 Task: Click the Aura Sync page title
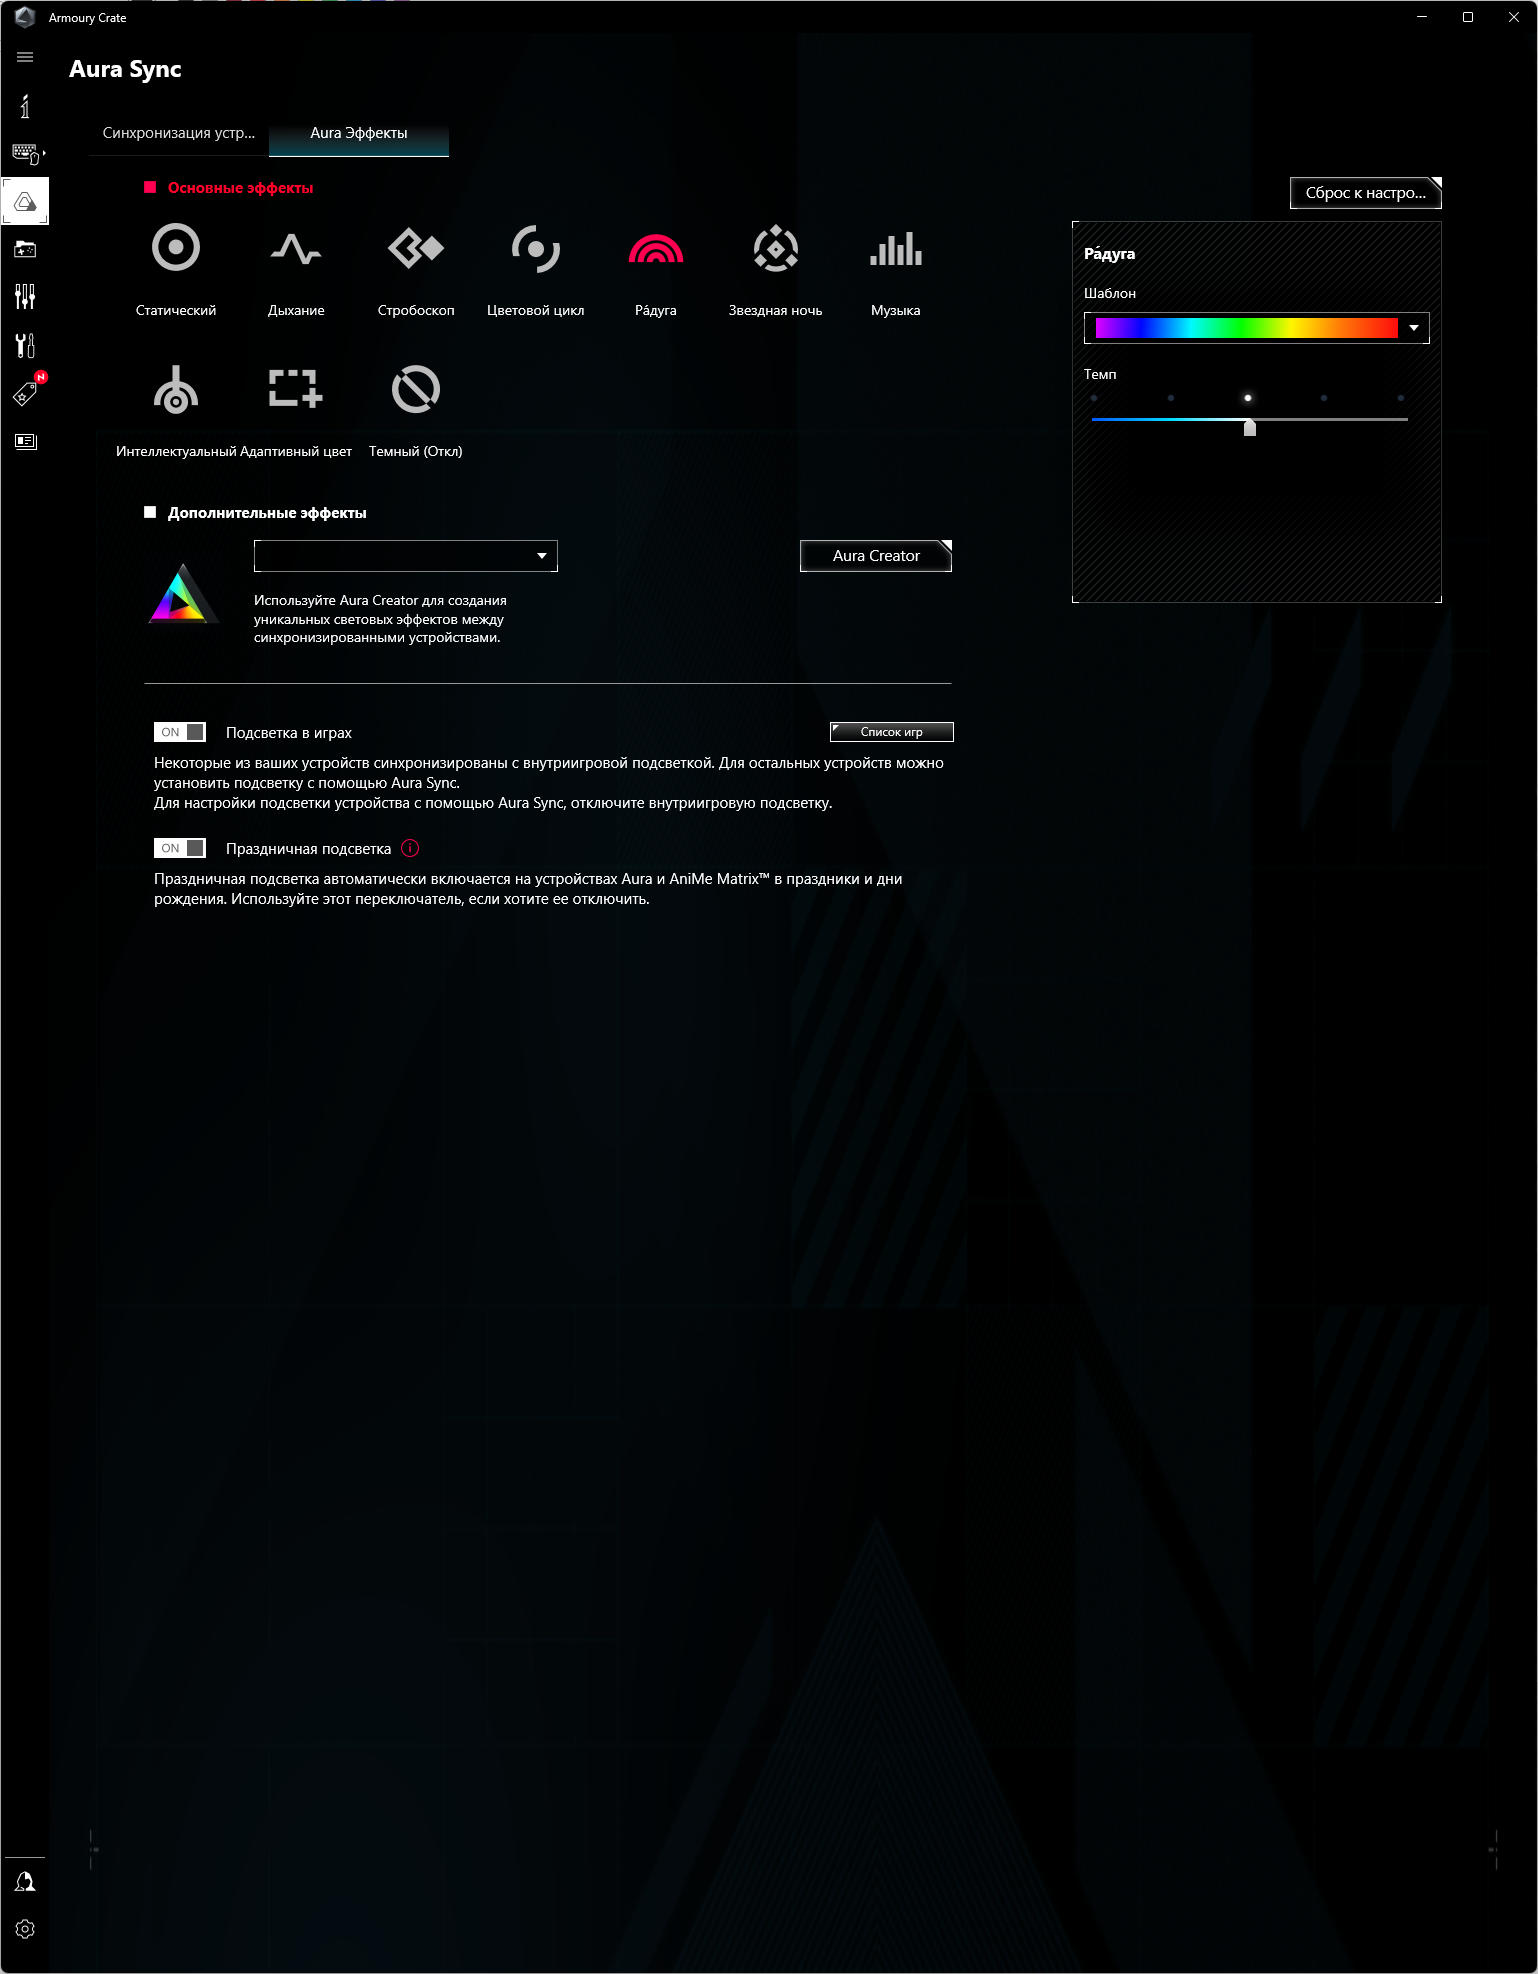click(x=125, y=69)
